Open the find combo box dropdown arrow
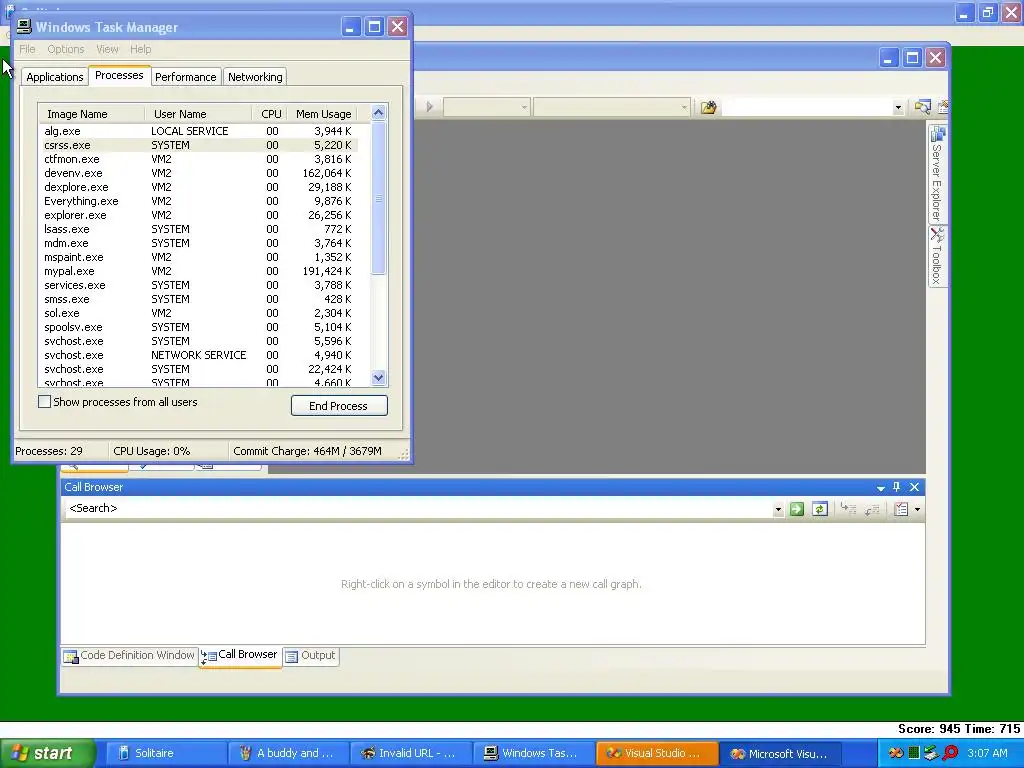The width and height of the screenshot is (1024, 768). click(x=898, y=108)
